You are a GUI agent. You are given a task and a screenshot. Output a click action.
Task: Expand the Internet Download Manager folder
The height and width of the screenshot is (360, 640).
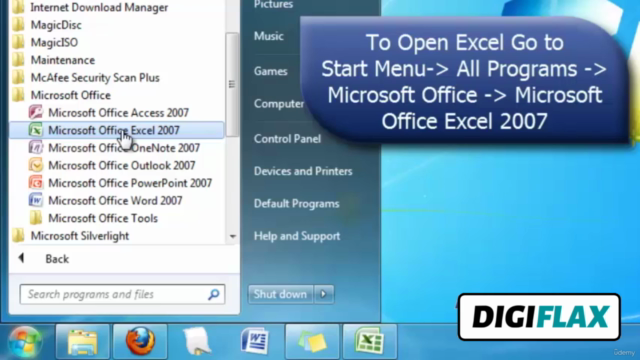click(x=99, y=7)
